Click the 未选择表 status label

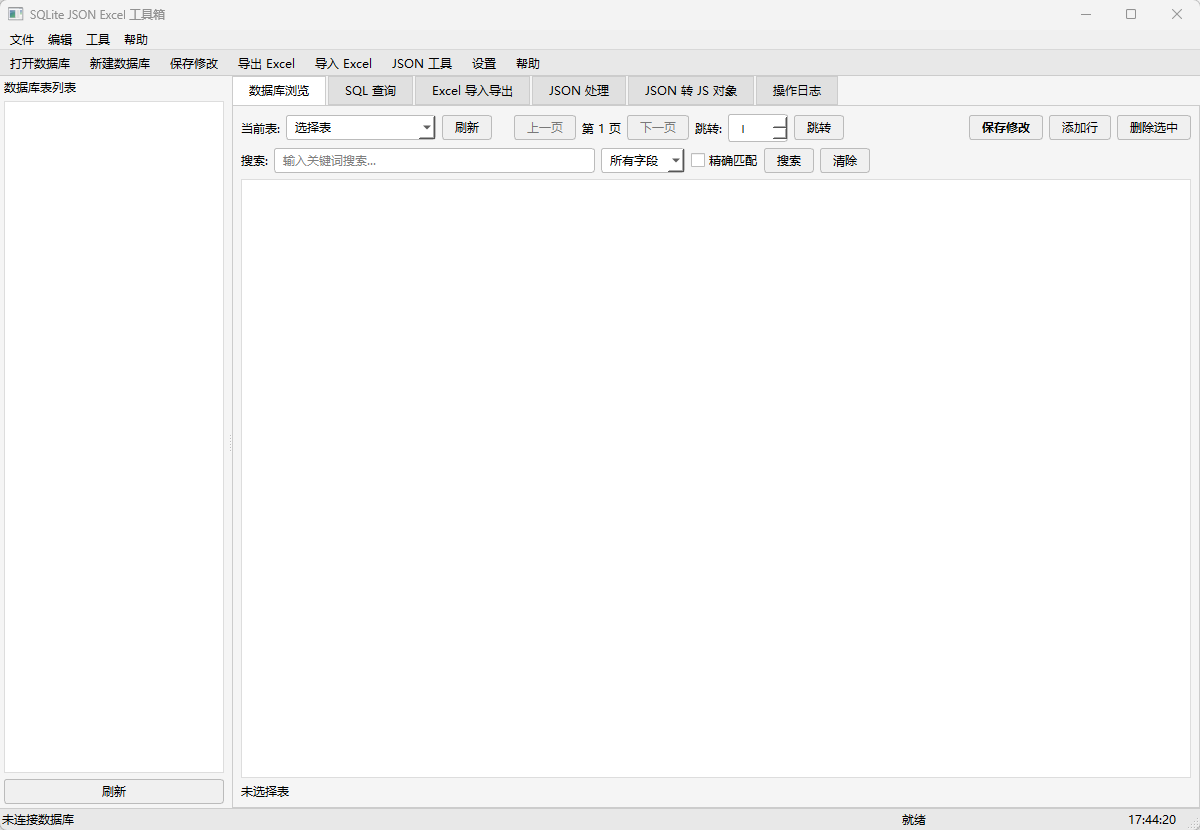click(x=265, y=792)
